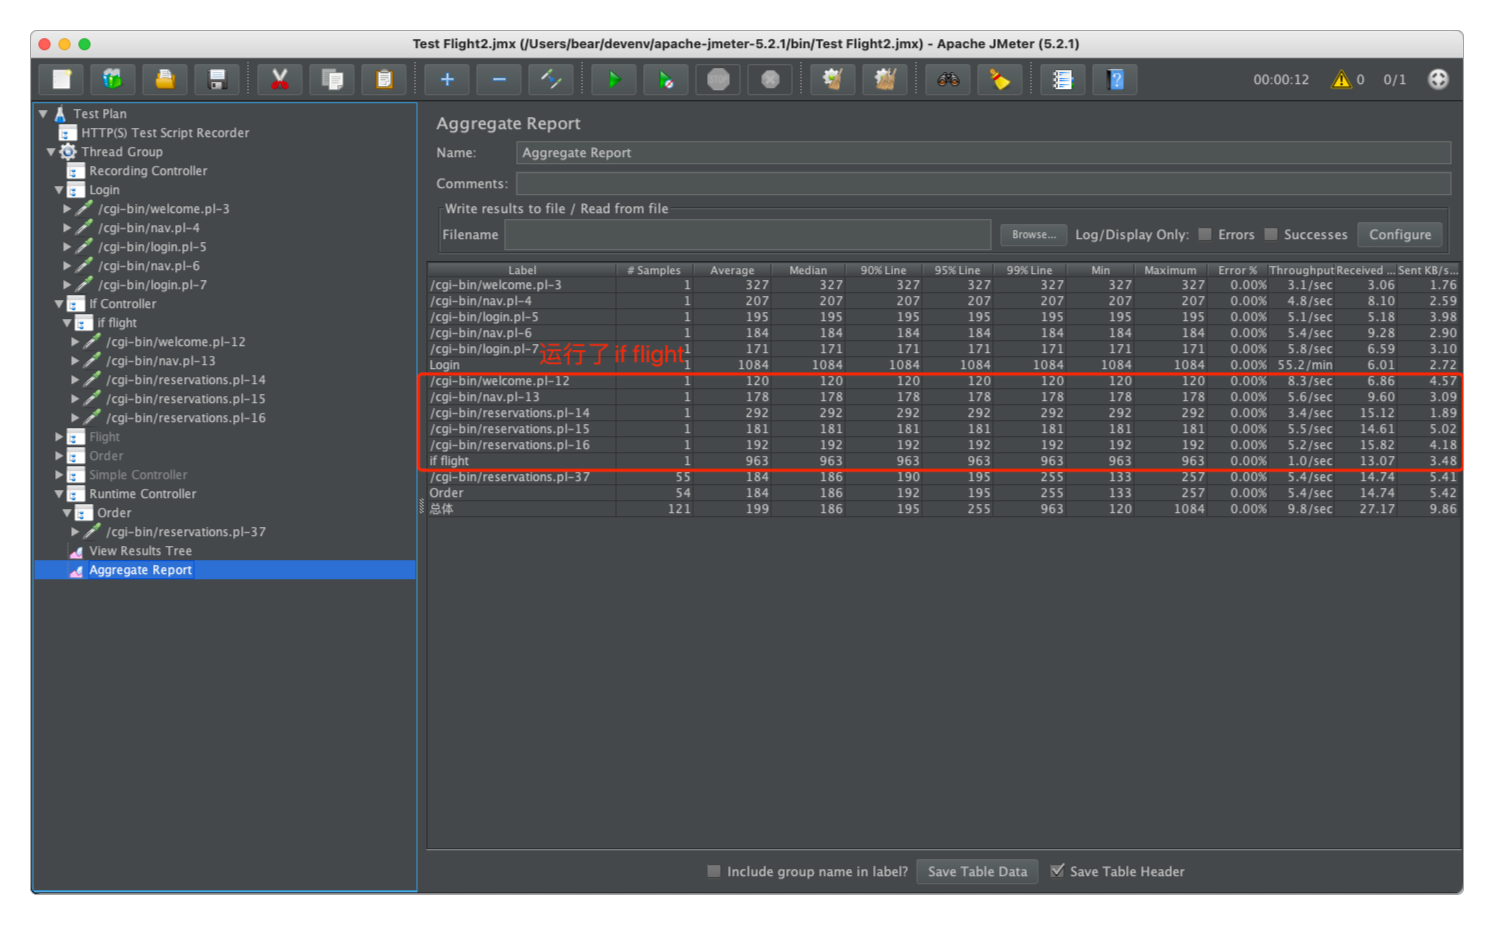Sort table by Label column header
Viewport: 1494px width, 925px height.
[x=522, y=270]
